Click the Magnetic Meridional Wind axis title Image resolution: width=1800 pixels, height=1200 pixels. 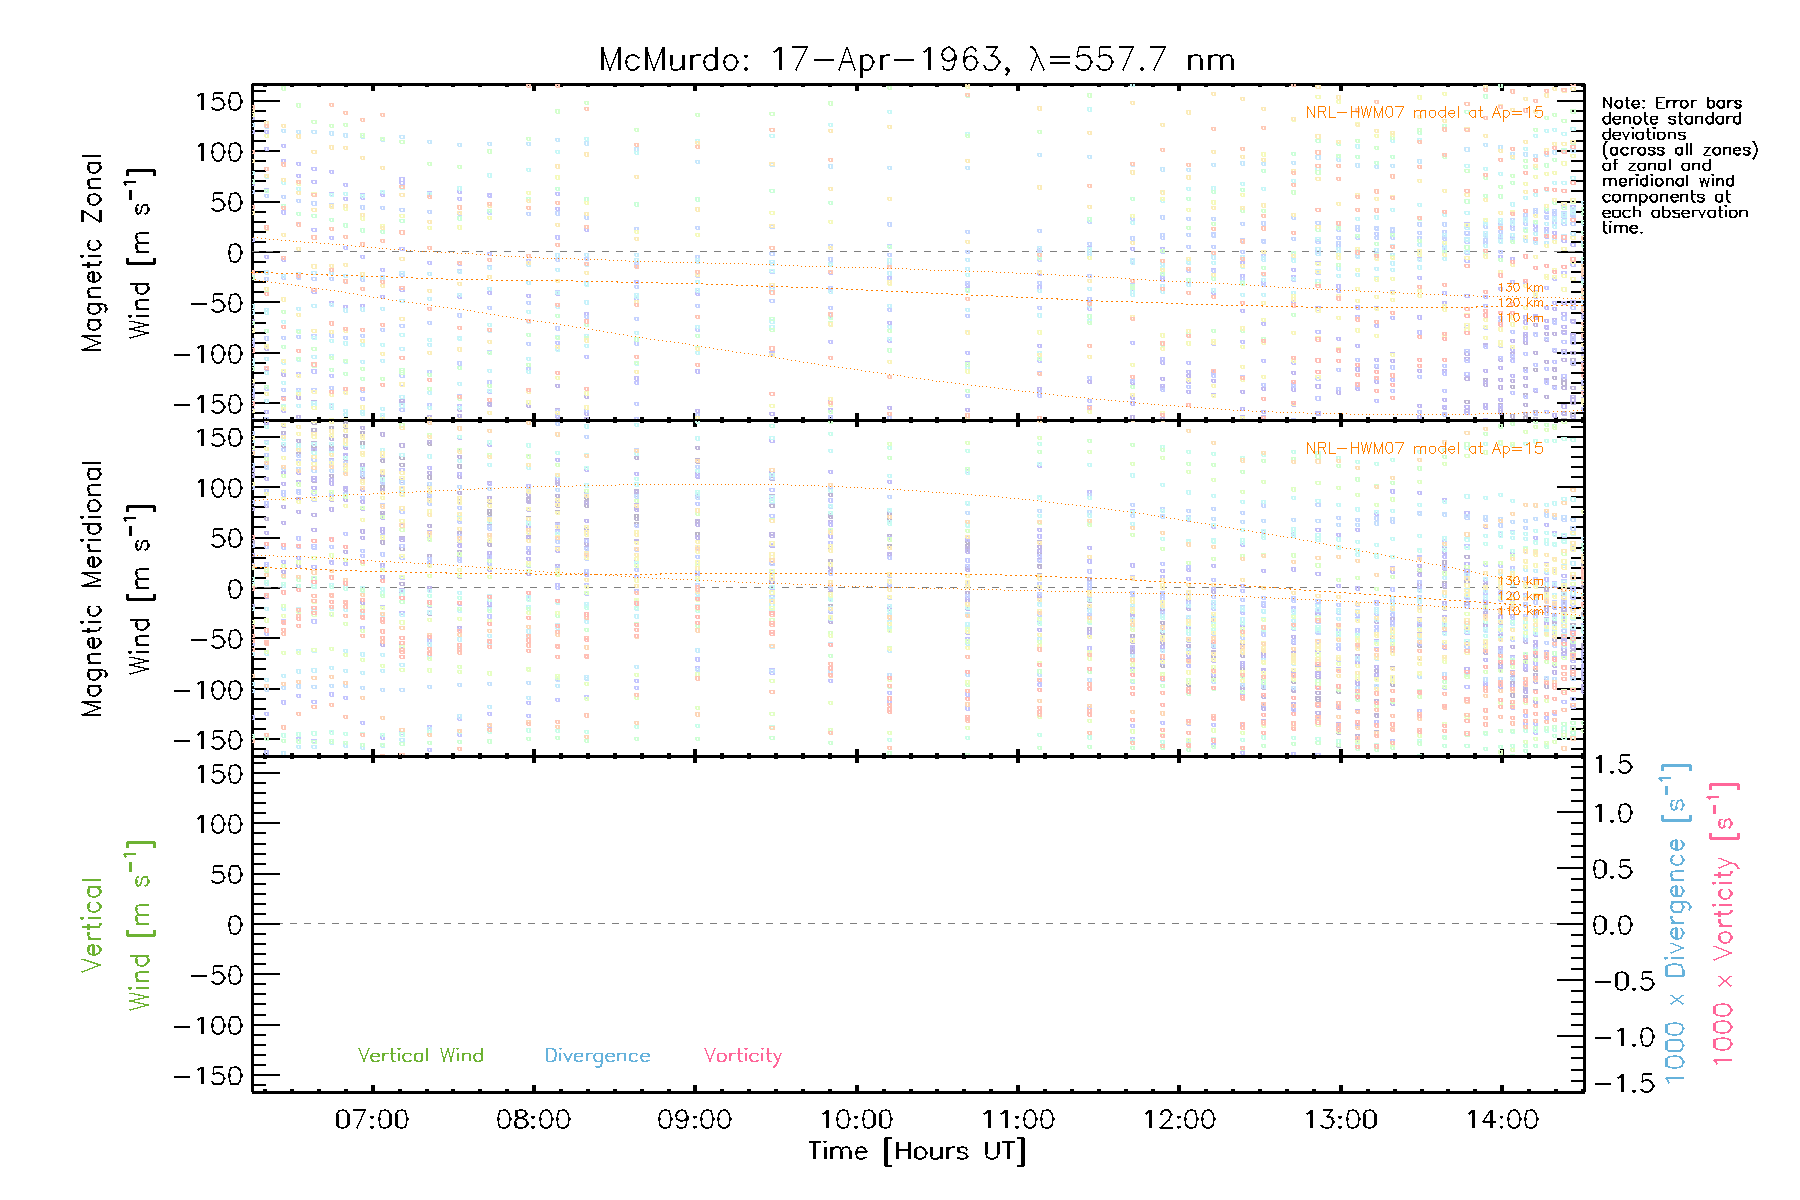pos(115,588)
